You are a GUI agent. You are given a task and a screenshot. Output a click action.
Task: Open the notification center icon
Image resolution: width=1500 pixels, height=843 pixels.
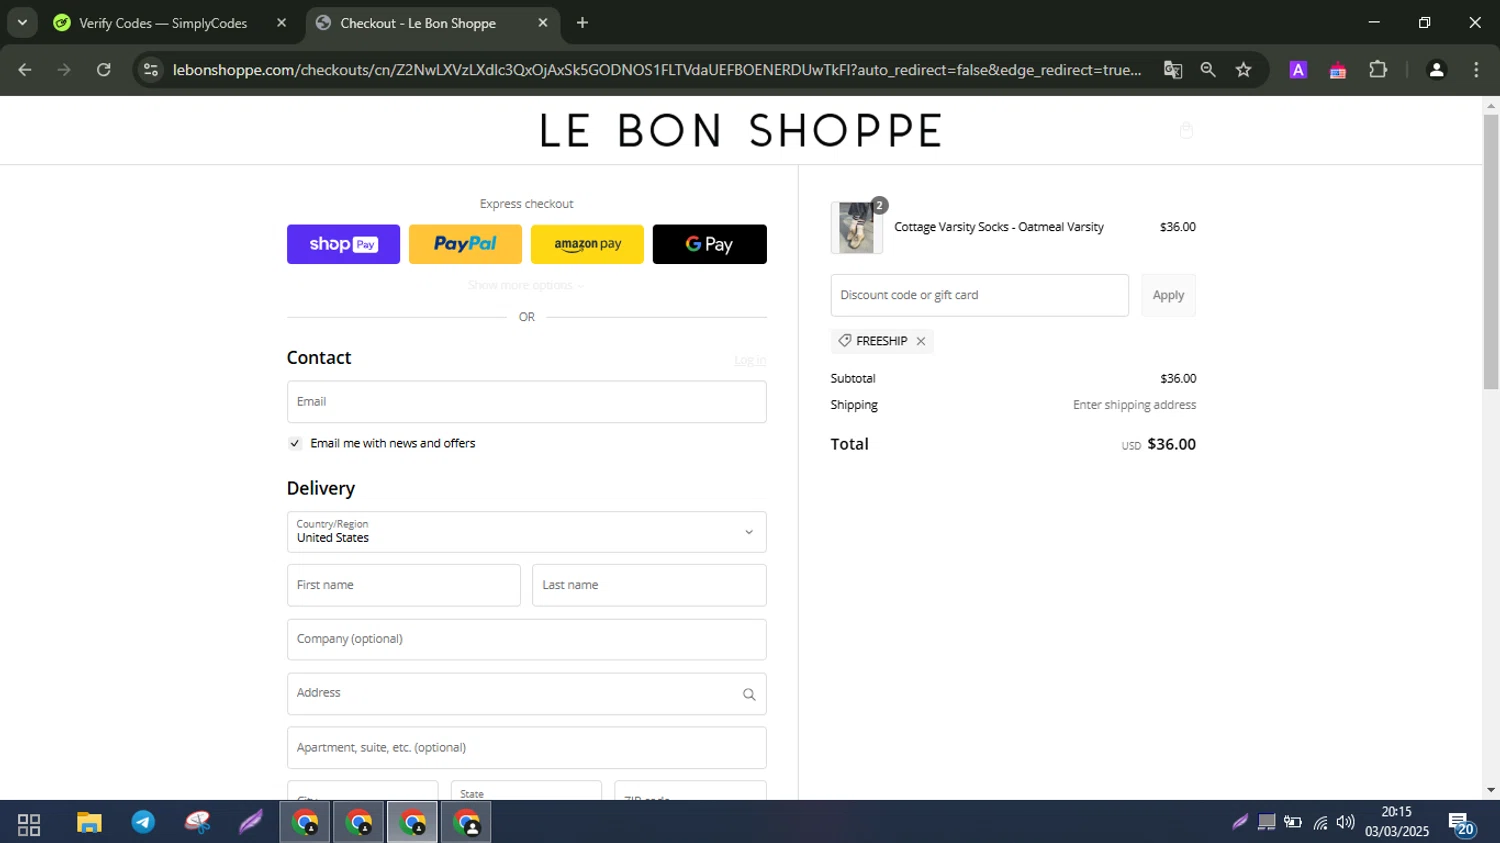point(1462,824)
